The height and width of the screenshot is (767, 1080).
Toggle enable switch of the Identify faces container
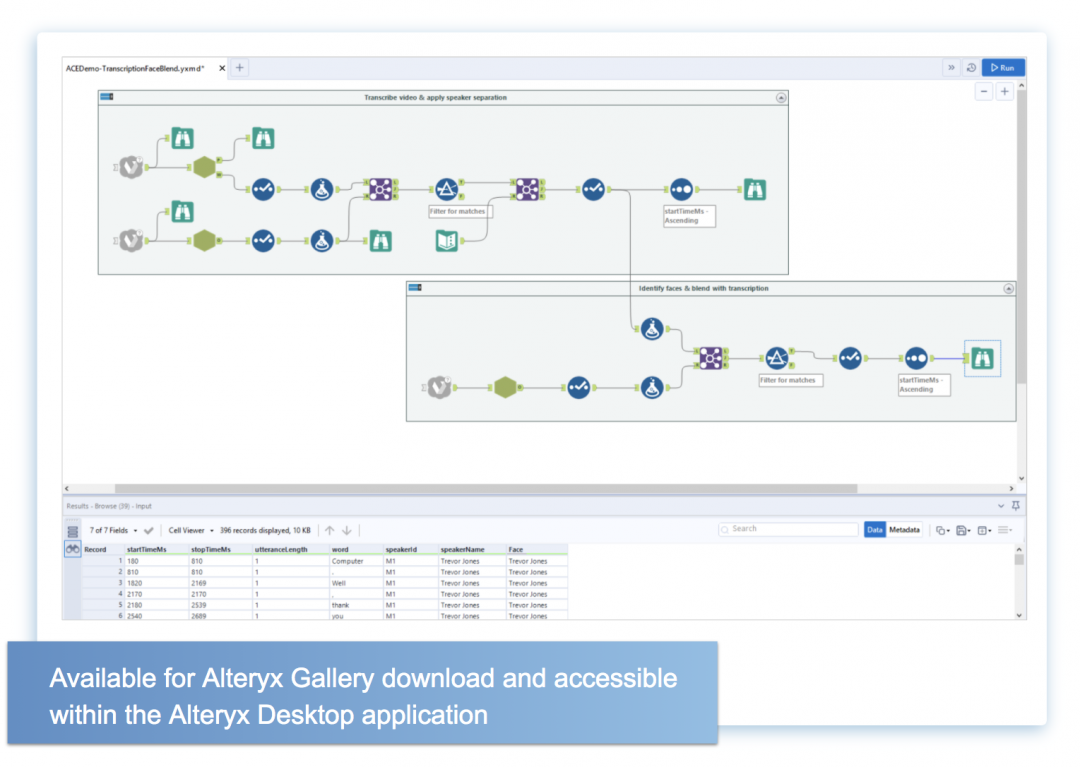click(x=415, y=288)
